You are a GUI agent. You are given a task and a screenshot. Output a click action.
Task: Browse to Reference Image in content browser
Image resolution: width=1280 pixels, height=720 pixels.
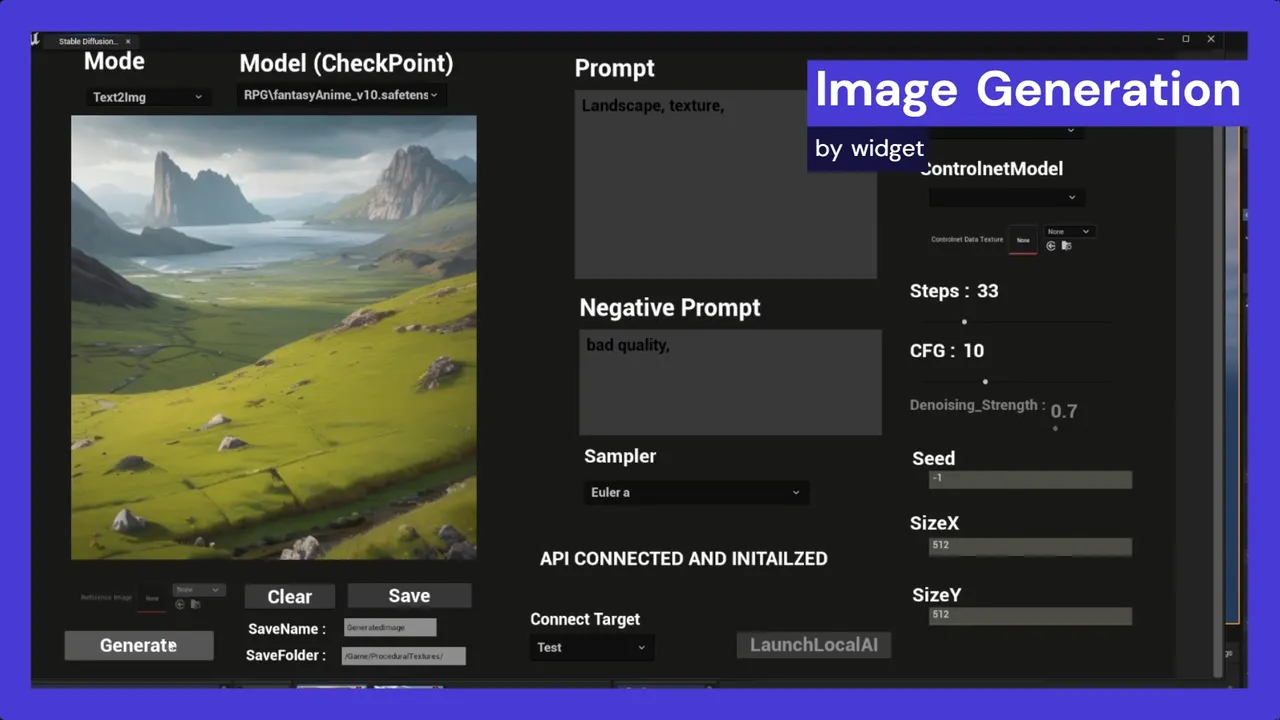tap(195, 604)
